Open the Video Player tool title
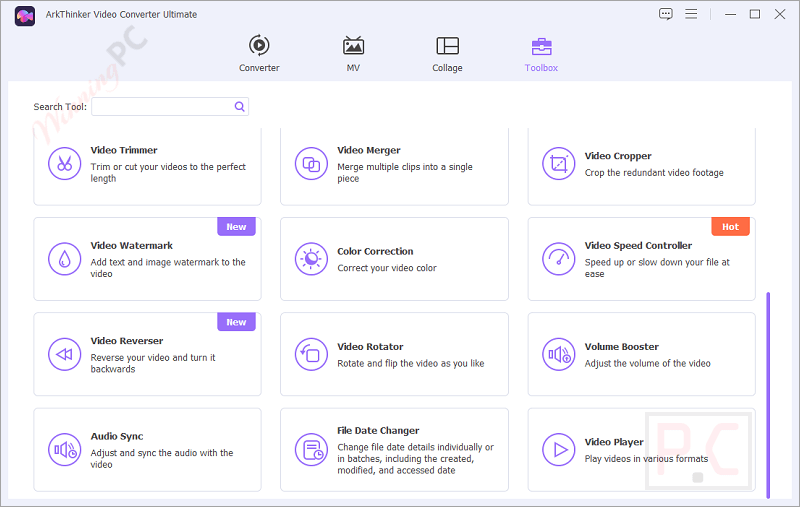 (x=614, y=442)
